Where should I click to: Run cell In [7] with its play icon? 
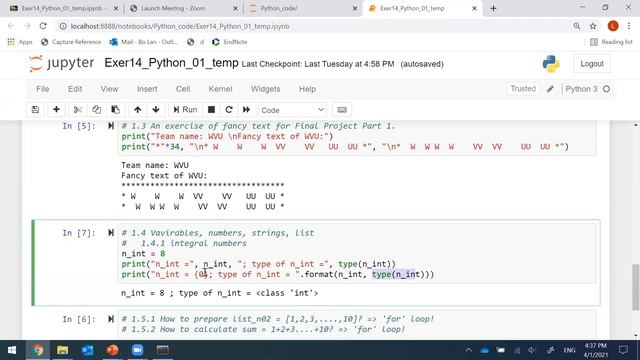[111, 233]
